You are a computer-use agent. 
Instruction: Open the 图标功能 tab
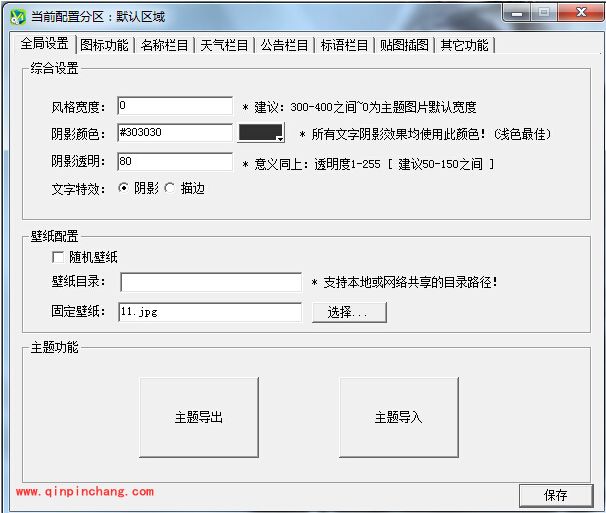tap(104, 45)
